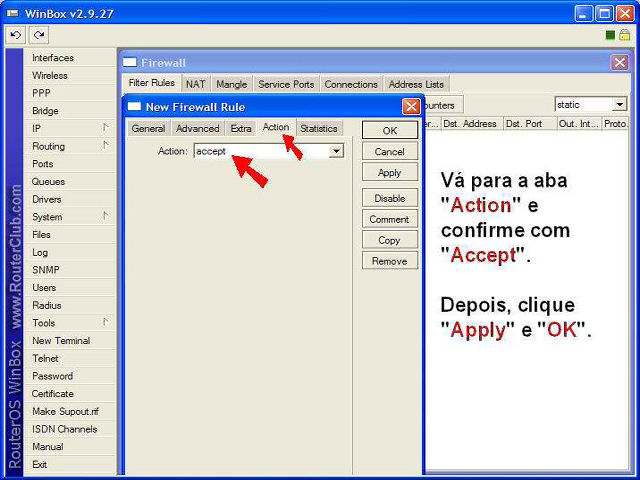Image resolution: width=640 pixels, height=480 pixels.
Task: Click the Undo arrow icon
Action: point(16,35)
